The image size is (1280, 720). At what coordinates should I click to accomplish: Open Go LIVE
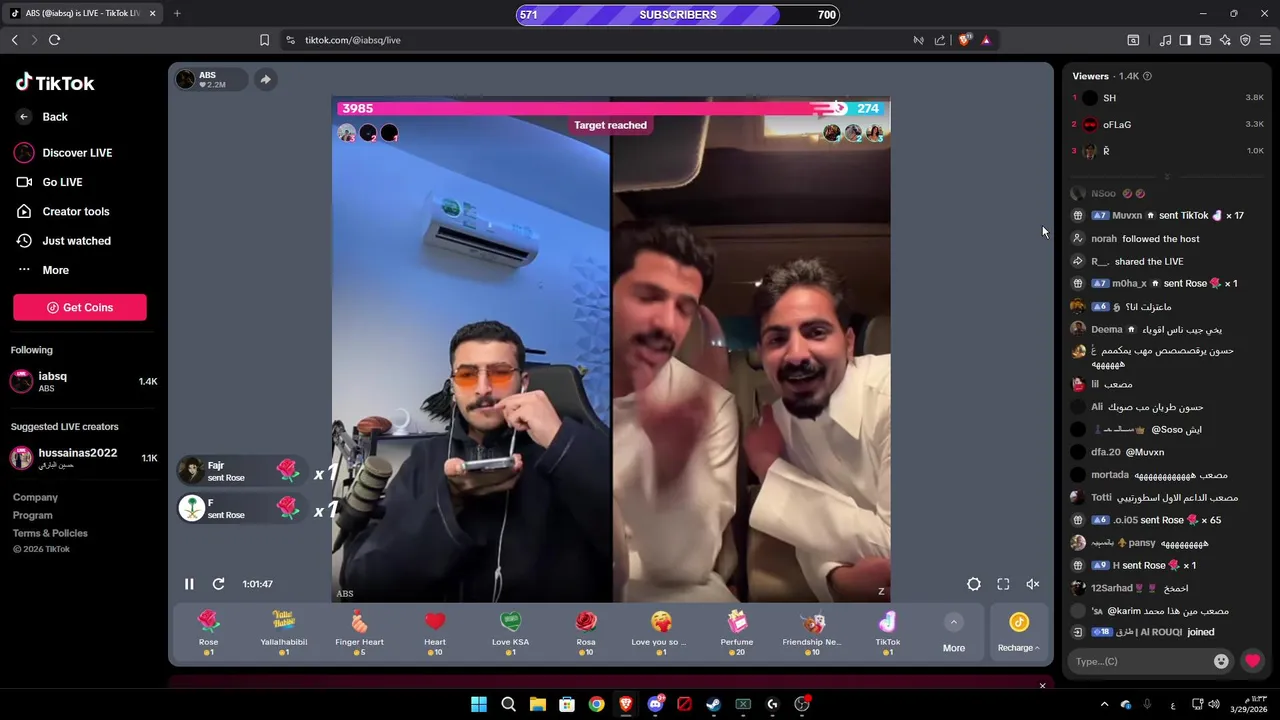point(49,182)
